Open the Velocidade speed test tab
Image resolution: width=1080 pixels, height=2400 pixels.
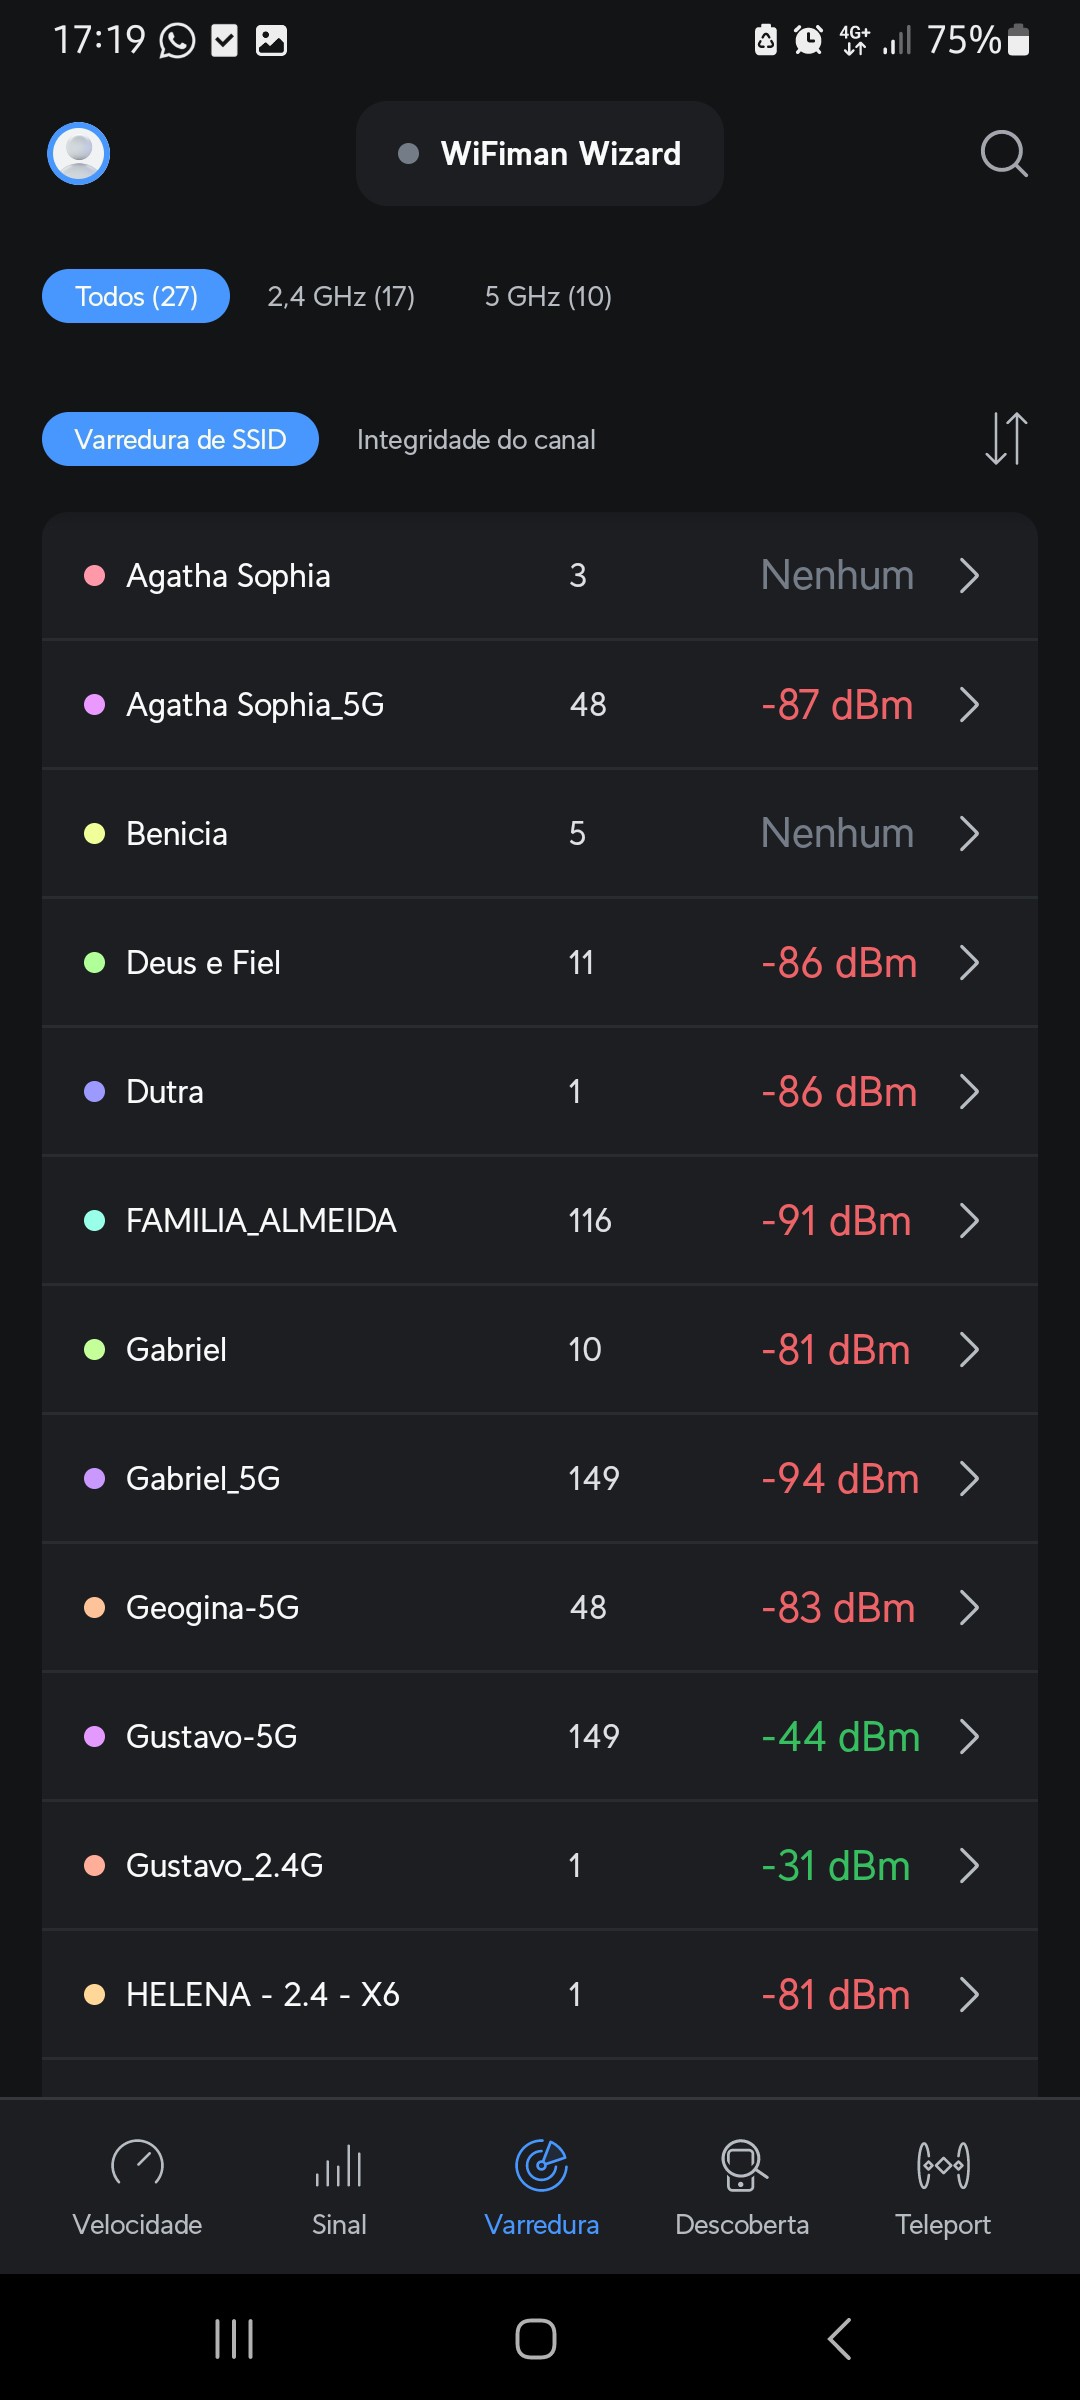(x=137, y=2187)
